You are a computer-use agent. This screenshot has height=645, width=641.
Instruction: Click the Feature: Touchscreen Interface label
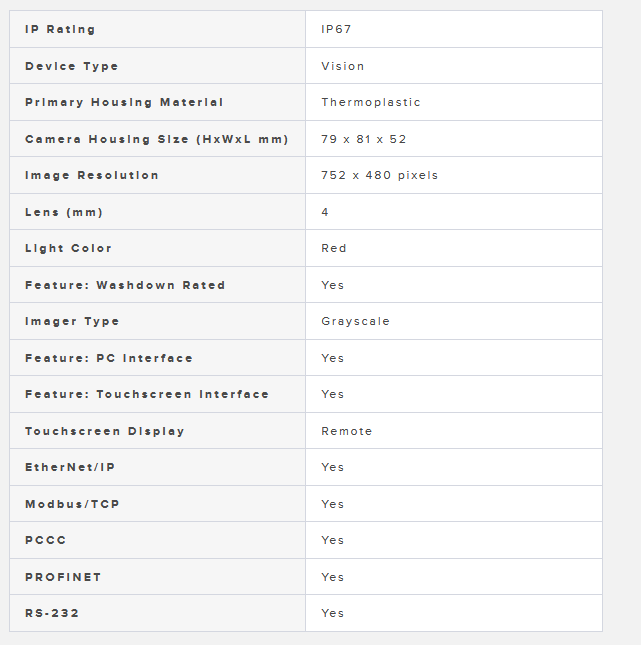(x=147, y=394)
